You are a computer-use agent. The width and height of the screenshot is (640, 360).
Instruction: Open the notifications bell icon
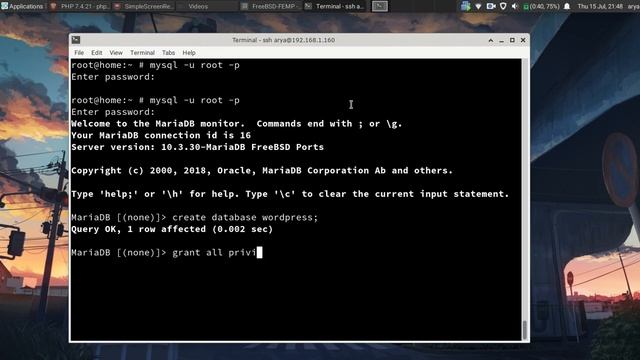tap(567, 6)
